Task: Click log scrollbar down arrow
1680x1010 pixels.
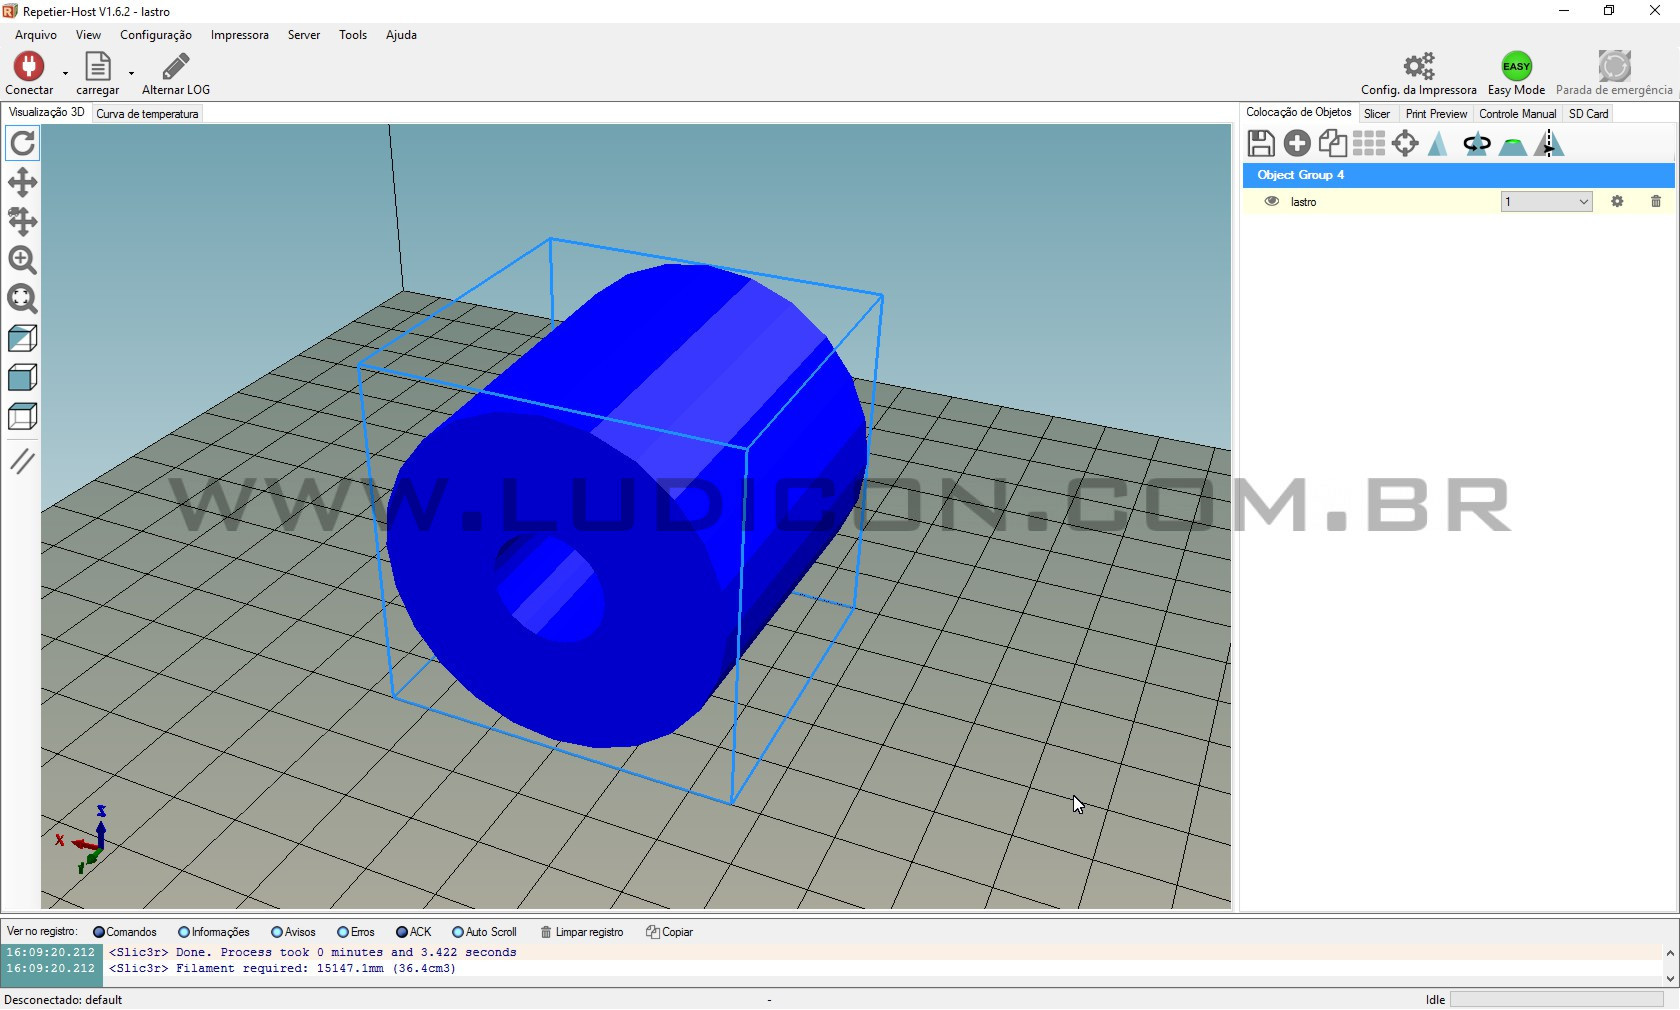Action: [1670, 978]
